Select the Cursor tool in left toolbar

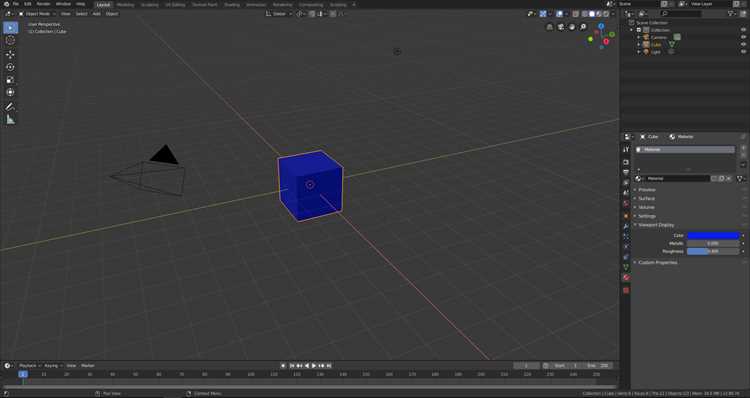10,41
